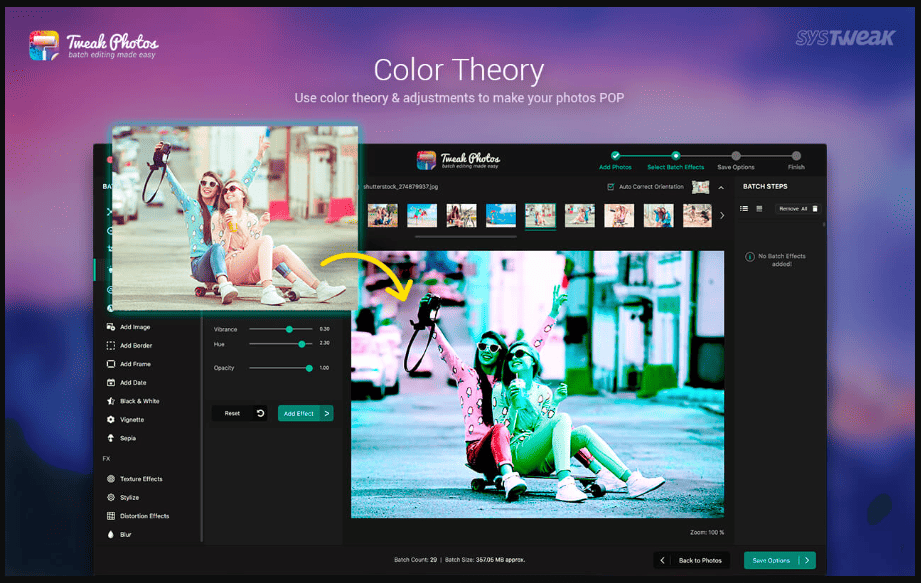This screenshot has width=921, height=583.
Task: Select the highlighted filmstrip thumbnail with teal underline
Action: click(540, 215)
